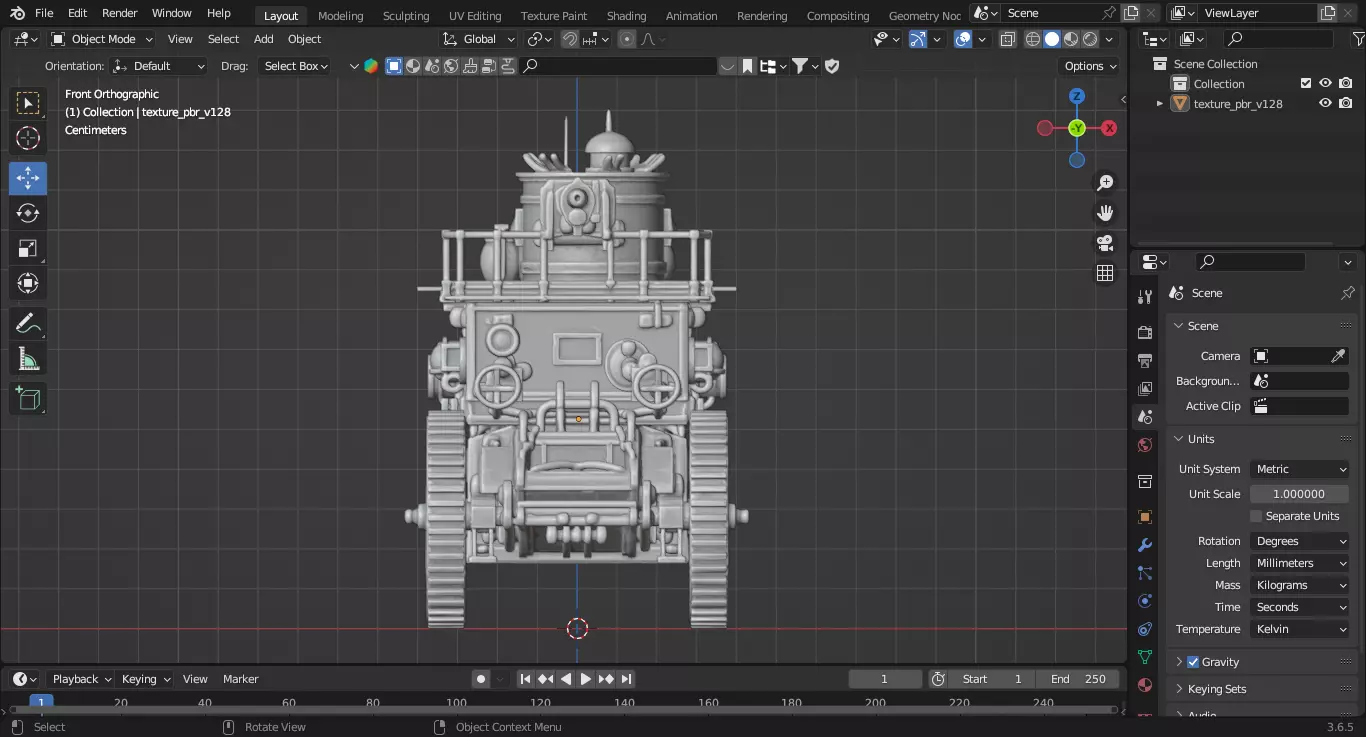Image resolution: width=1366 pixels, height=737 pixels.
Task: Open the File menu
Action: (44, 13)
